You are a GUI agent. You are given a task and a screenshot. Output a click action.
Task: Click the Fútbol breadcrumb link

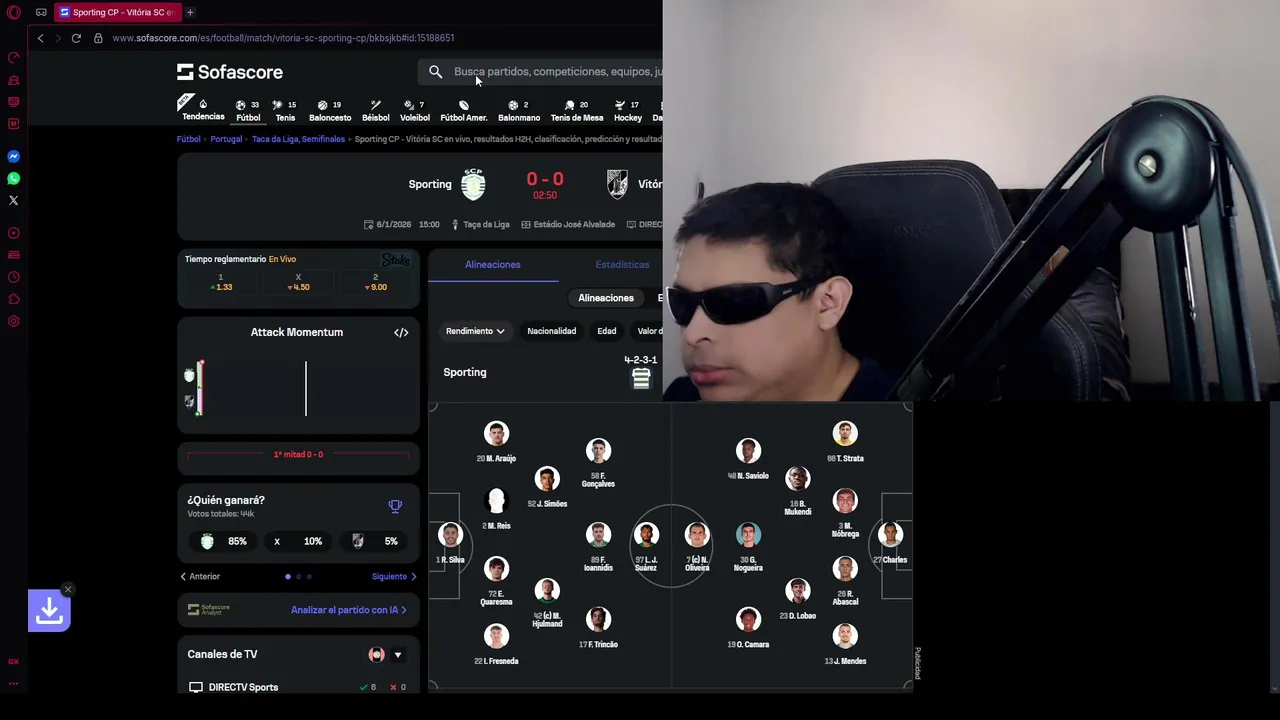189,139
